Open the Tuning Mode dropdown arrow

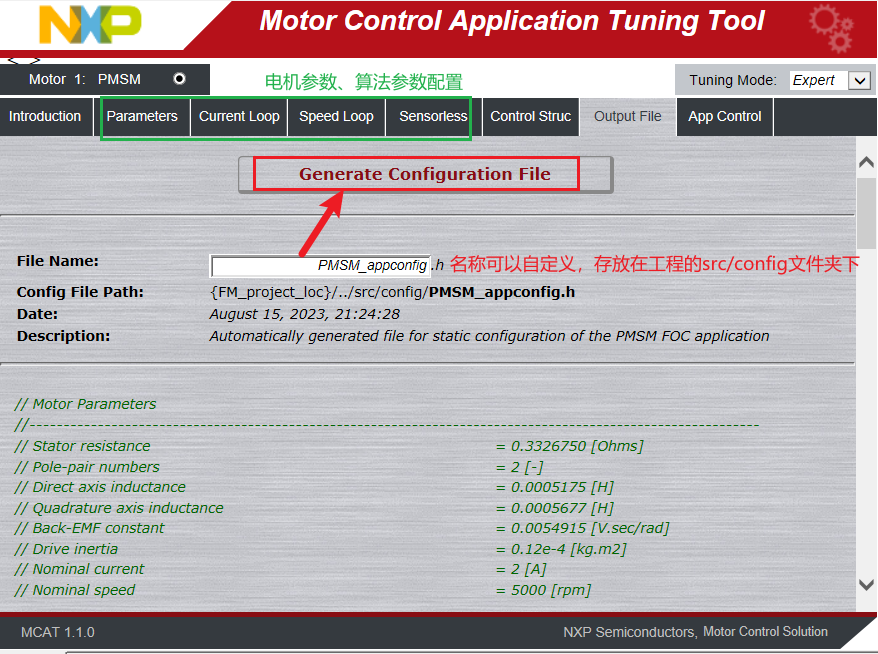click(860, 81)
